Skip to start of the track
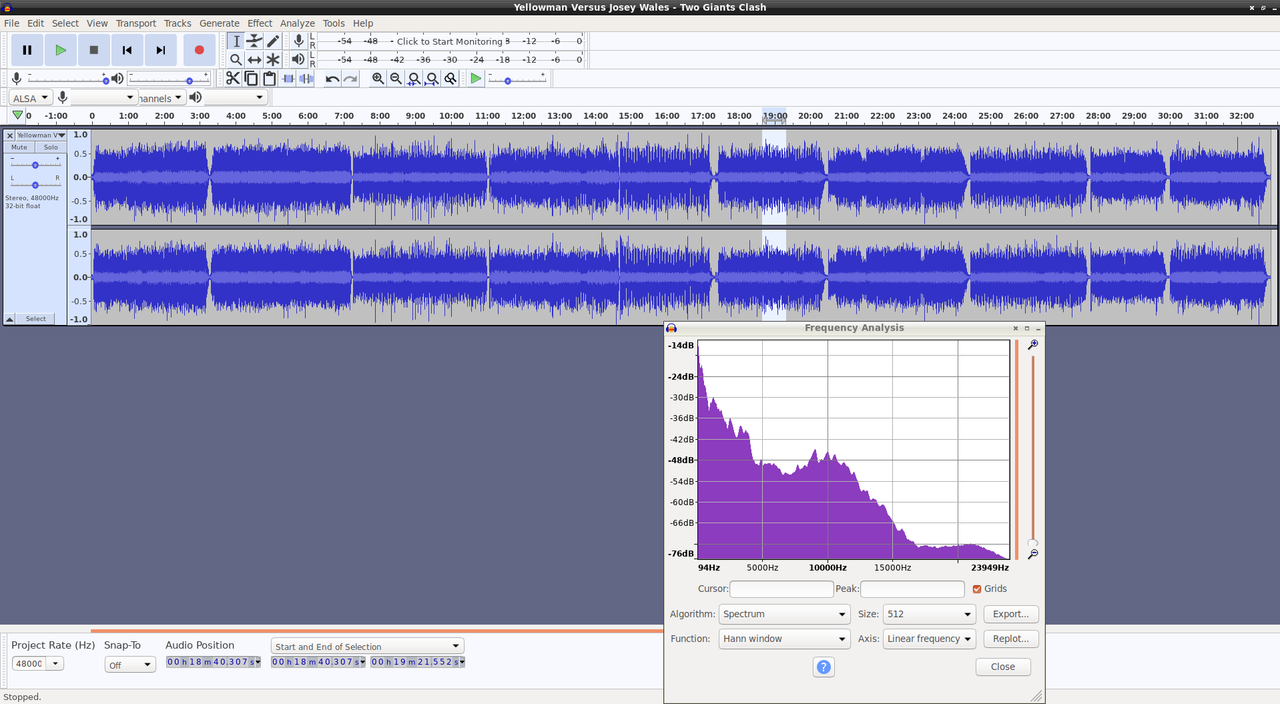This screenshot has width=1280, height=704. click(127, 50)
